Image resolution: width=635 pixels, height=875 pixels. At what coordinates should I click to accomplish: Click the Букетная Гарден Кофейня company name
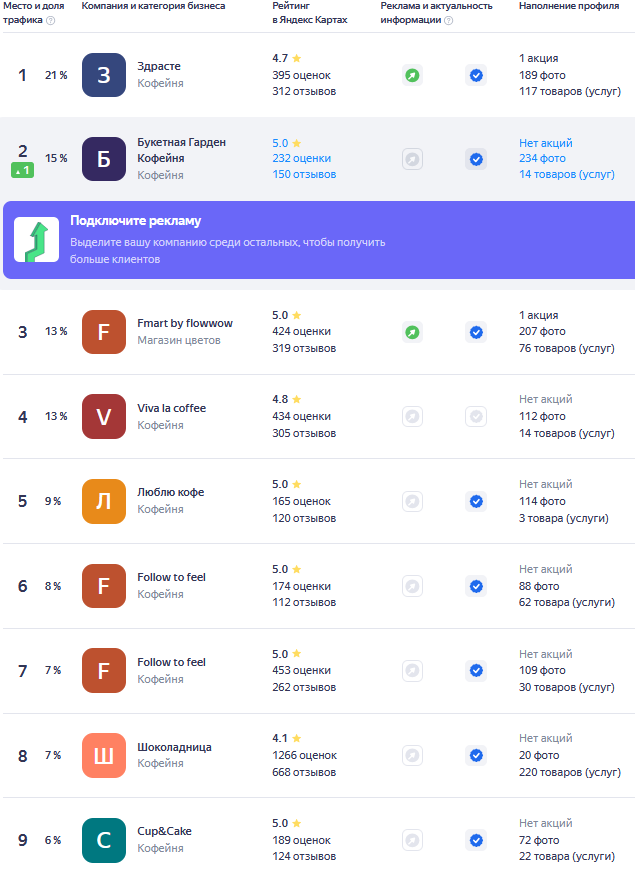(x=181, y=150)
